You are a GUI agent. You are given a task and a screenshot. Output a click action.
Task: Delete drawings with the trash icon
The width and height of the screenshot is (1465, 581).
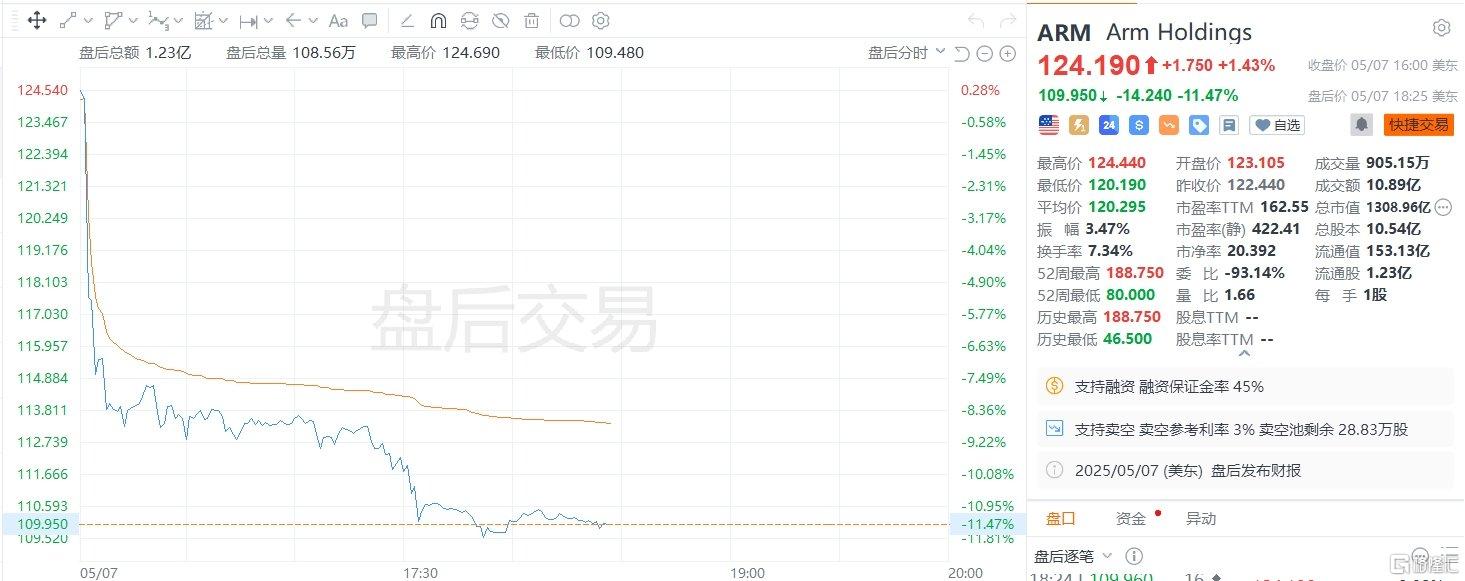pos(532,20)
